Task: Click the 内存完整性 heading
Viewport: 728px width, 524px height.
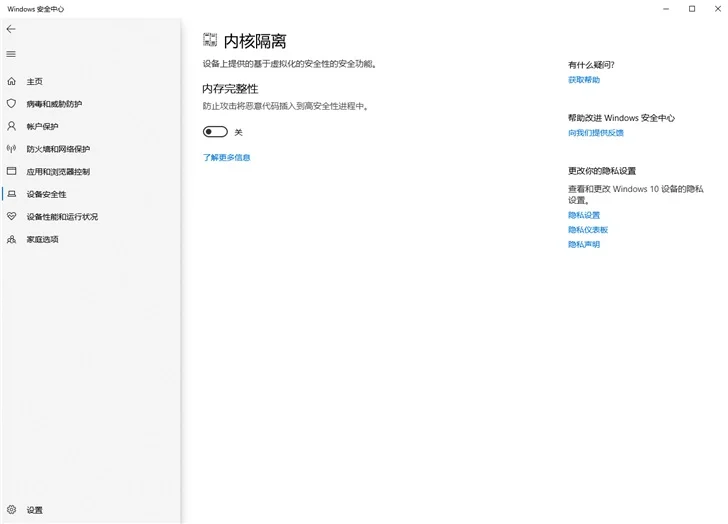Action: (230, 89)
